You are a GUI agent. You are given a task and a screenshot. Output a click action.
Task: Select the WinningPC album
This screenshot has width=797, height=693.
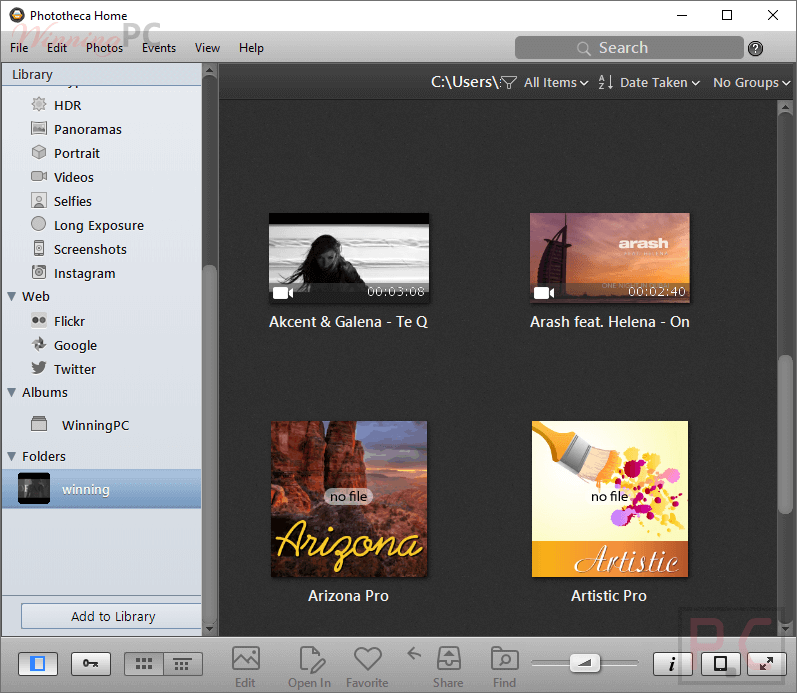(95, 425)
